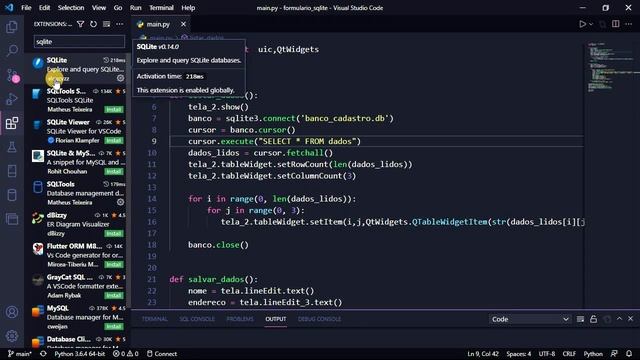The image size is (640, 360).
Task: Open main branch in status bar
Action: 20,353
